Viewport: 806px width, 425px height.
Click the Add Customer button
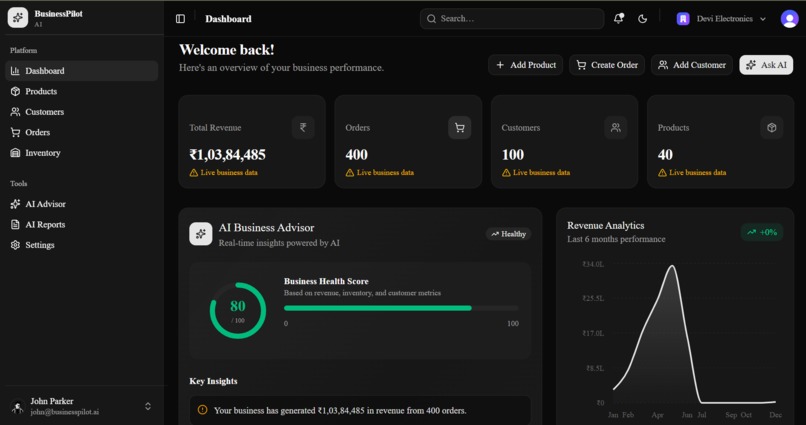(x=692, y=65)
